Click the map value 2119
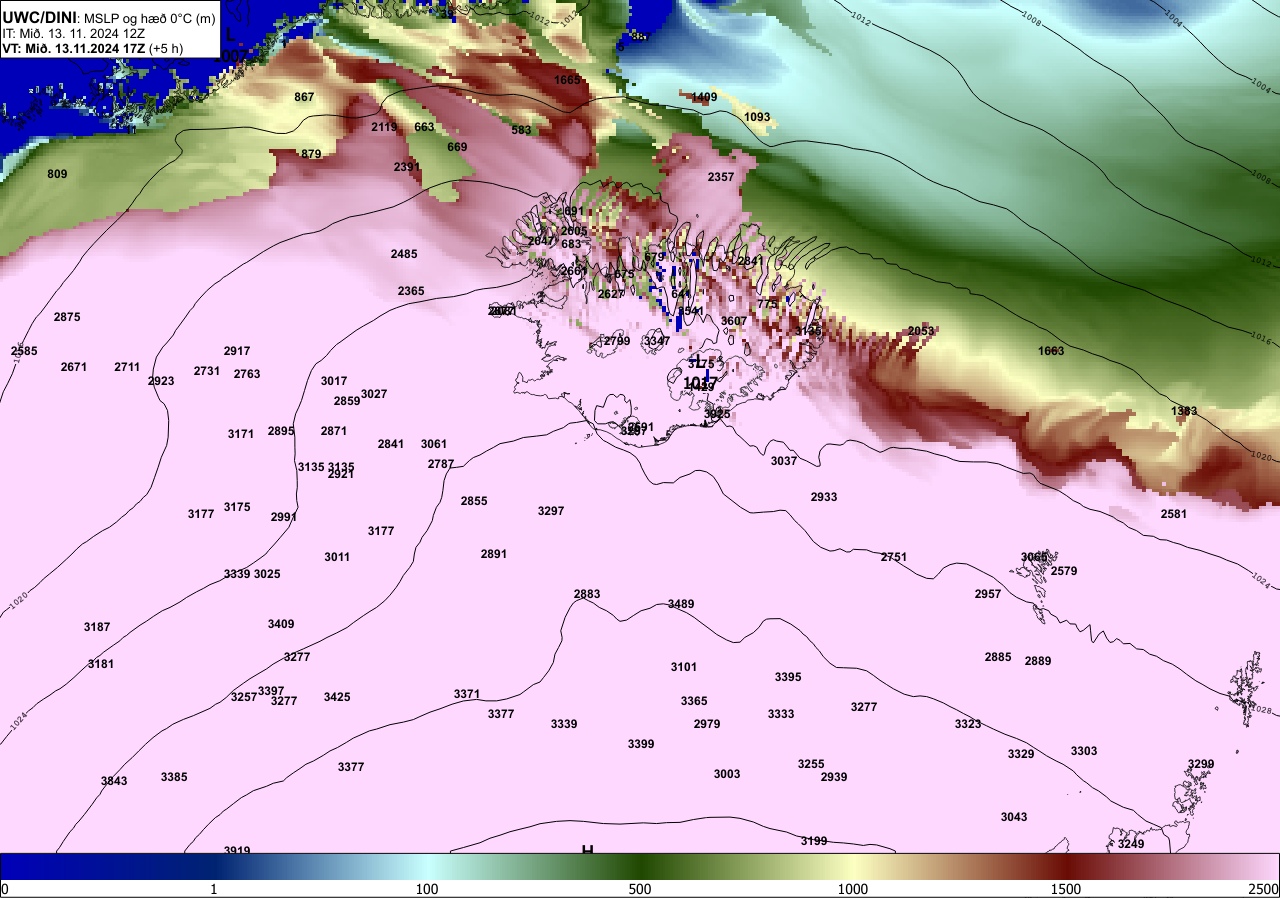The image size is (1280, 898). click(384, 127)
